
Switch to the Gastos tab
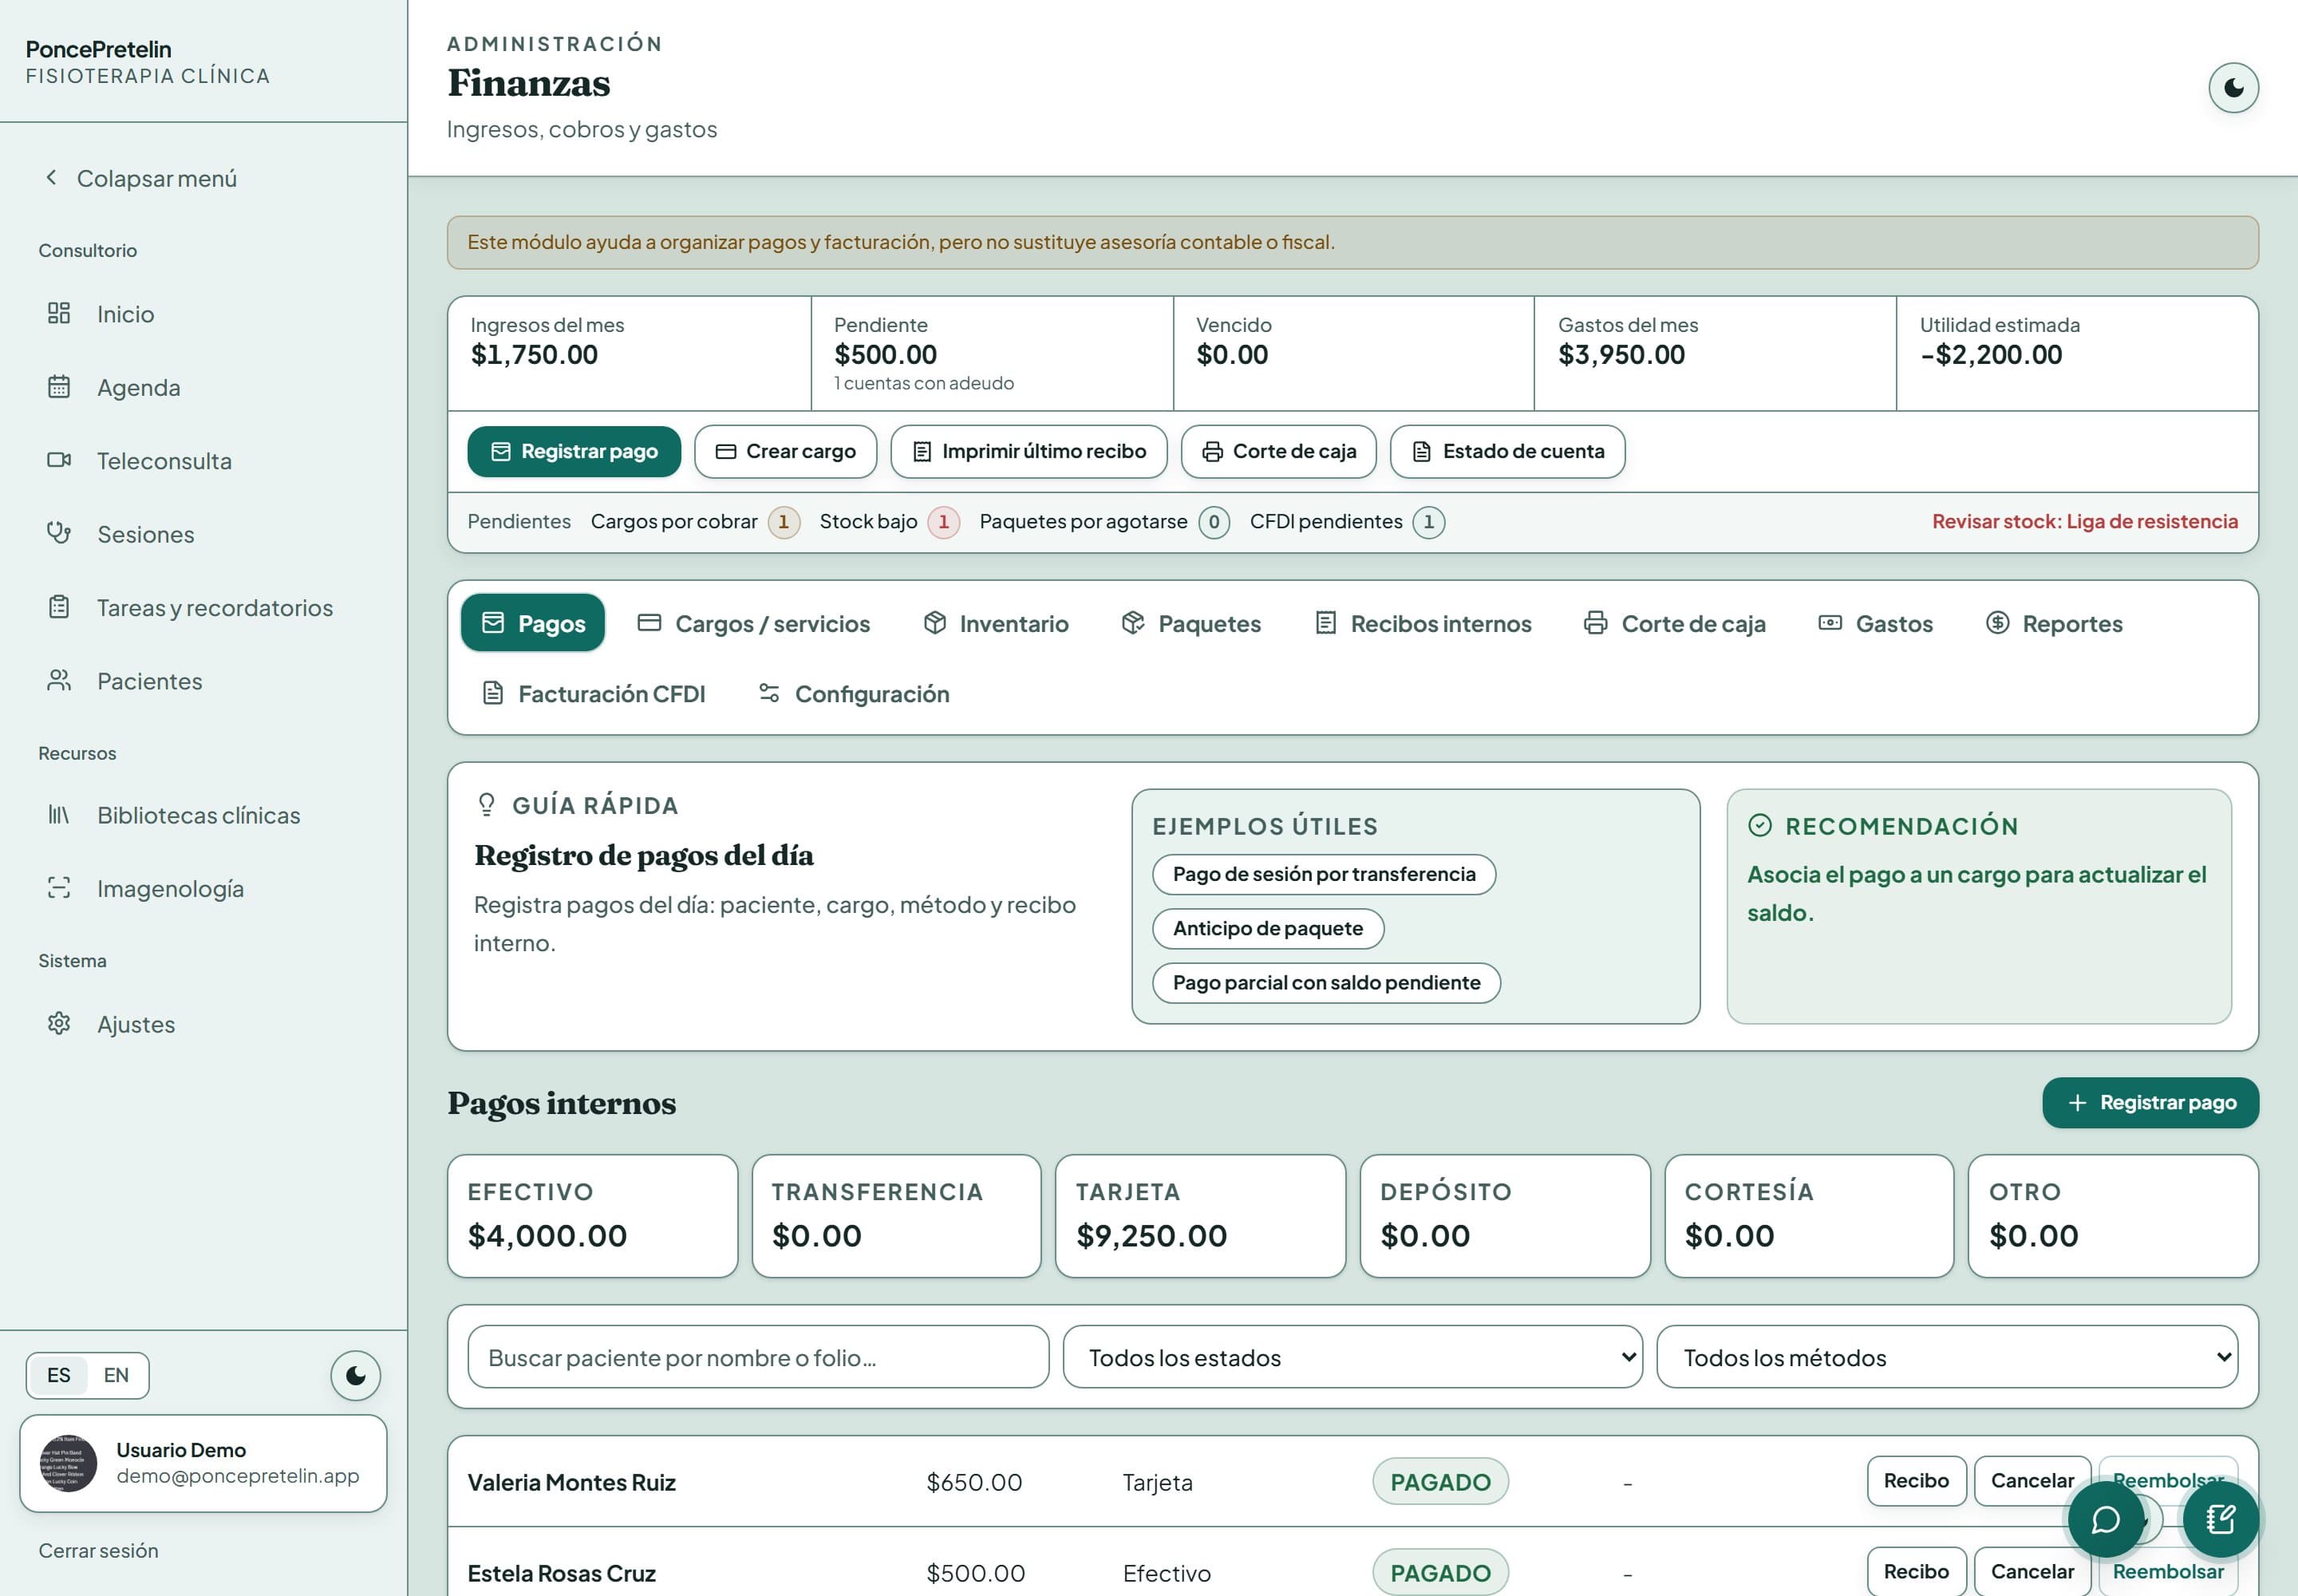click(x=1876, y=623)
